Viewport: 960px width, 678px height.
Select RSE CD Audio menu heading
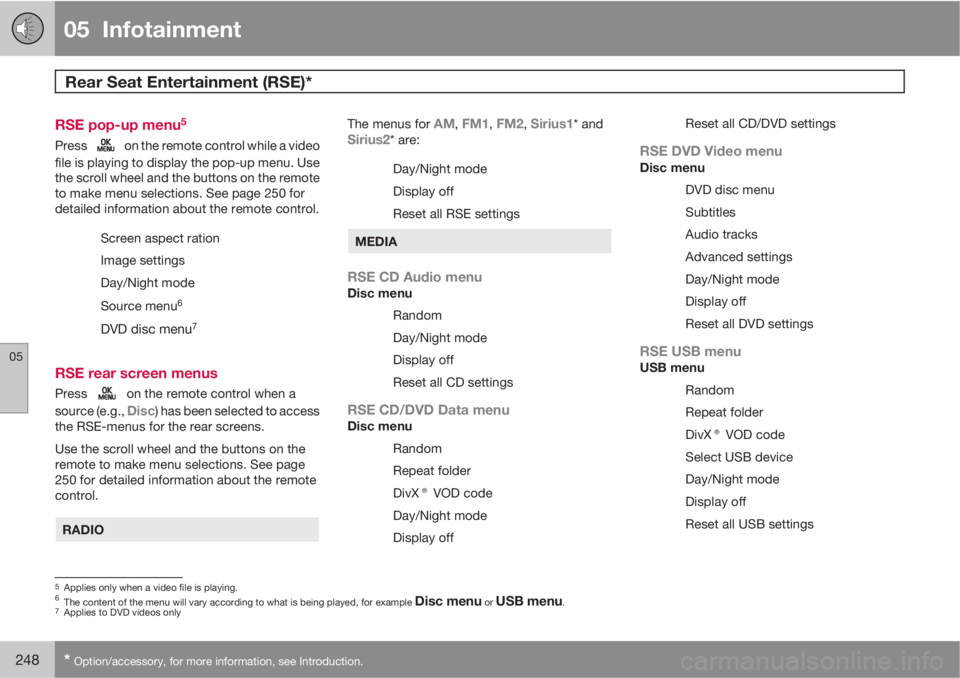click(414, 277)
